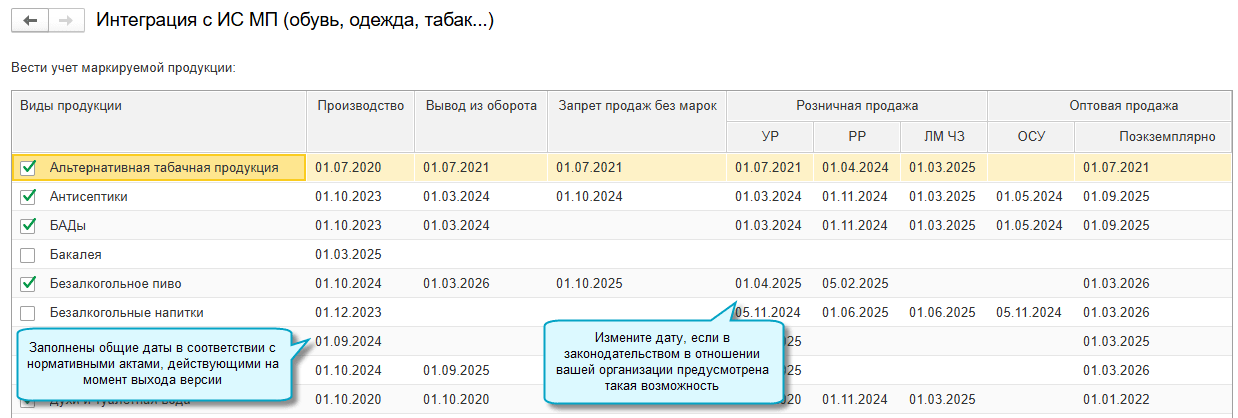Screen dimensions: 1238x418
Task: Disable the Безалкогольное пиво checkbox
Action: click(28, 284)
